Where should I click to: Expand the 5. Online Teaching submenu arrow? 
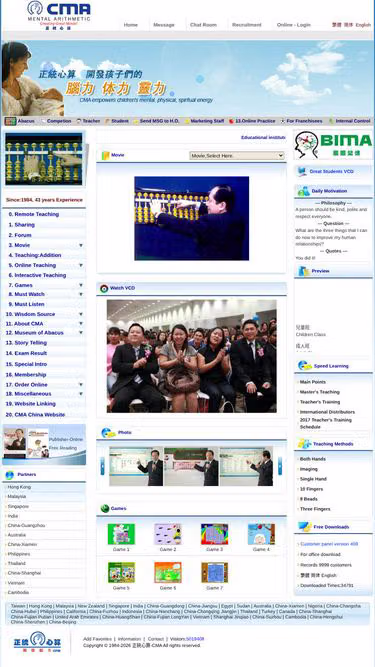[81, 265]
